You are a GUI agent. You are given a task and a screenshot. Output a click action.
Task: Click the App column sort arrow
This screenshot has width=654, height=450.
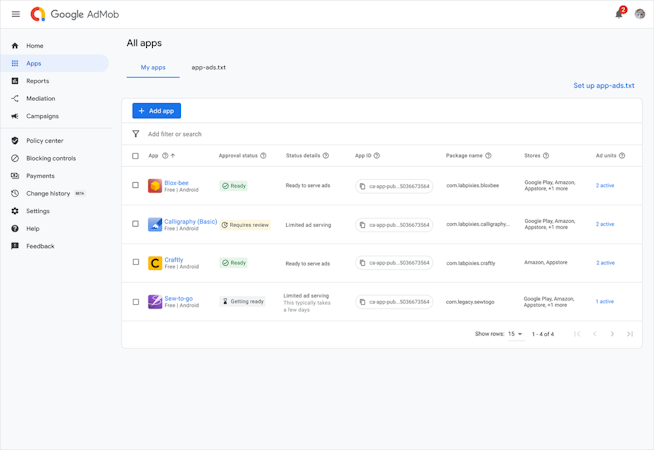(x=173, y=156)
